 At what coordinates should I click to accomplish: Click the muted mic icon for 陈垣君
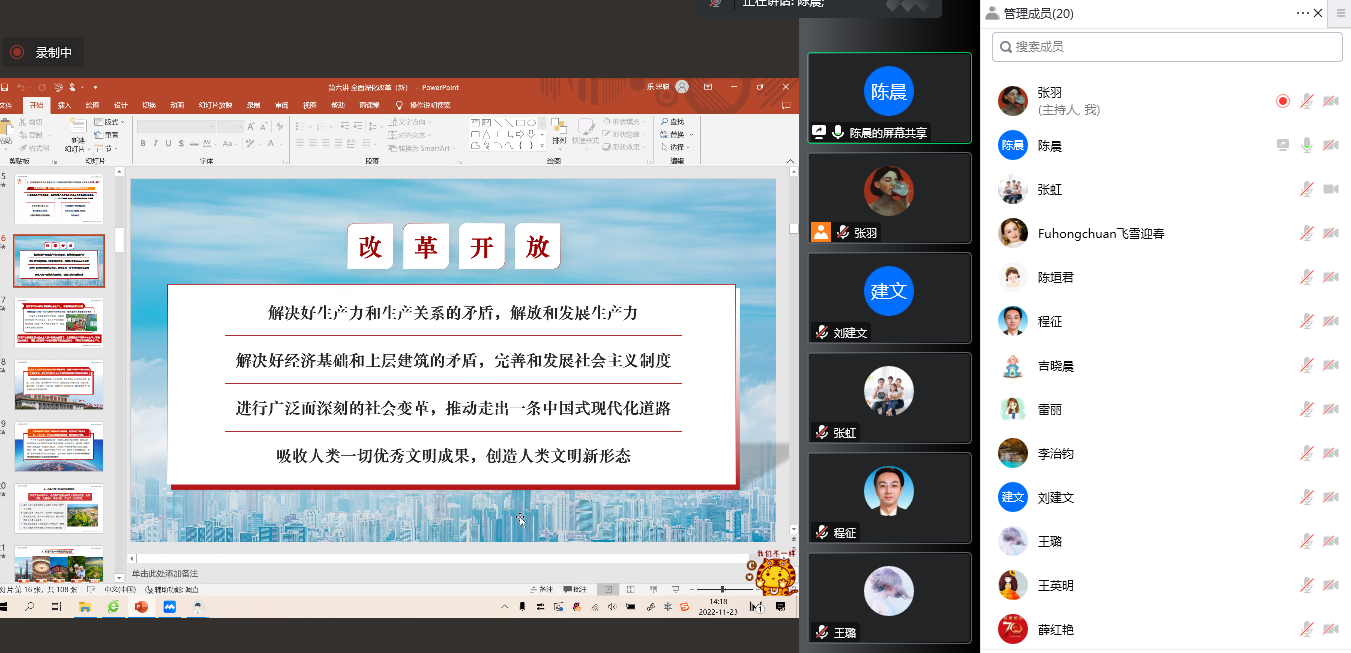click(x=1306, y=277)
